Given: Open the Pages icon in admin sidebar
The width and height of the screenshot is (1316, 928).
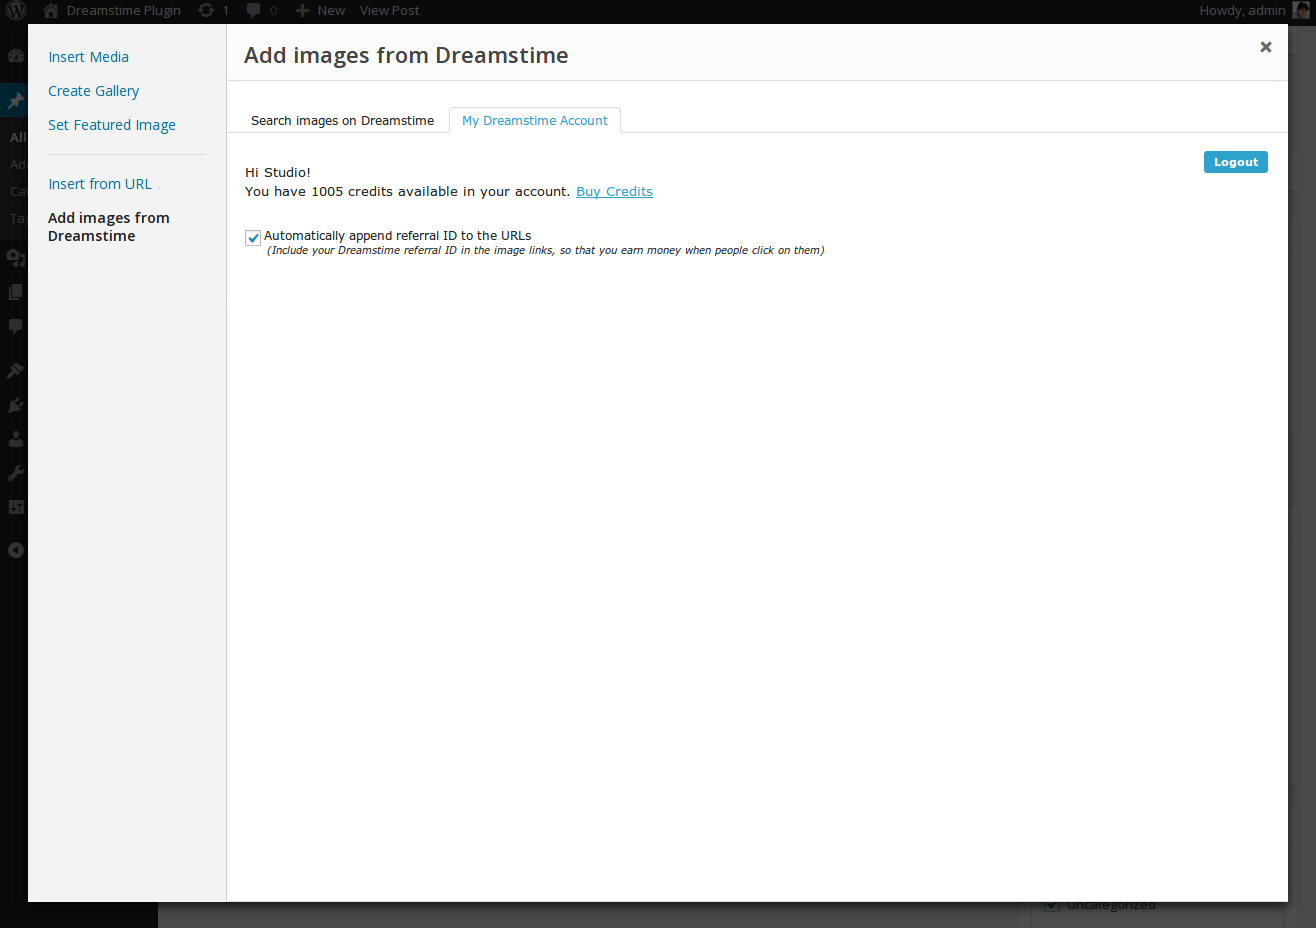Looking at the screenshot, I should tap(15, 292).
